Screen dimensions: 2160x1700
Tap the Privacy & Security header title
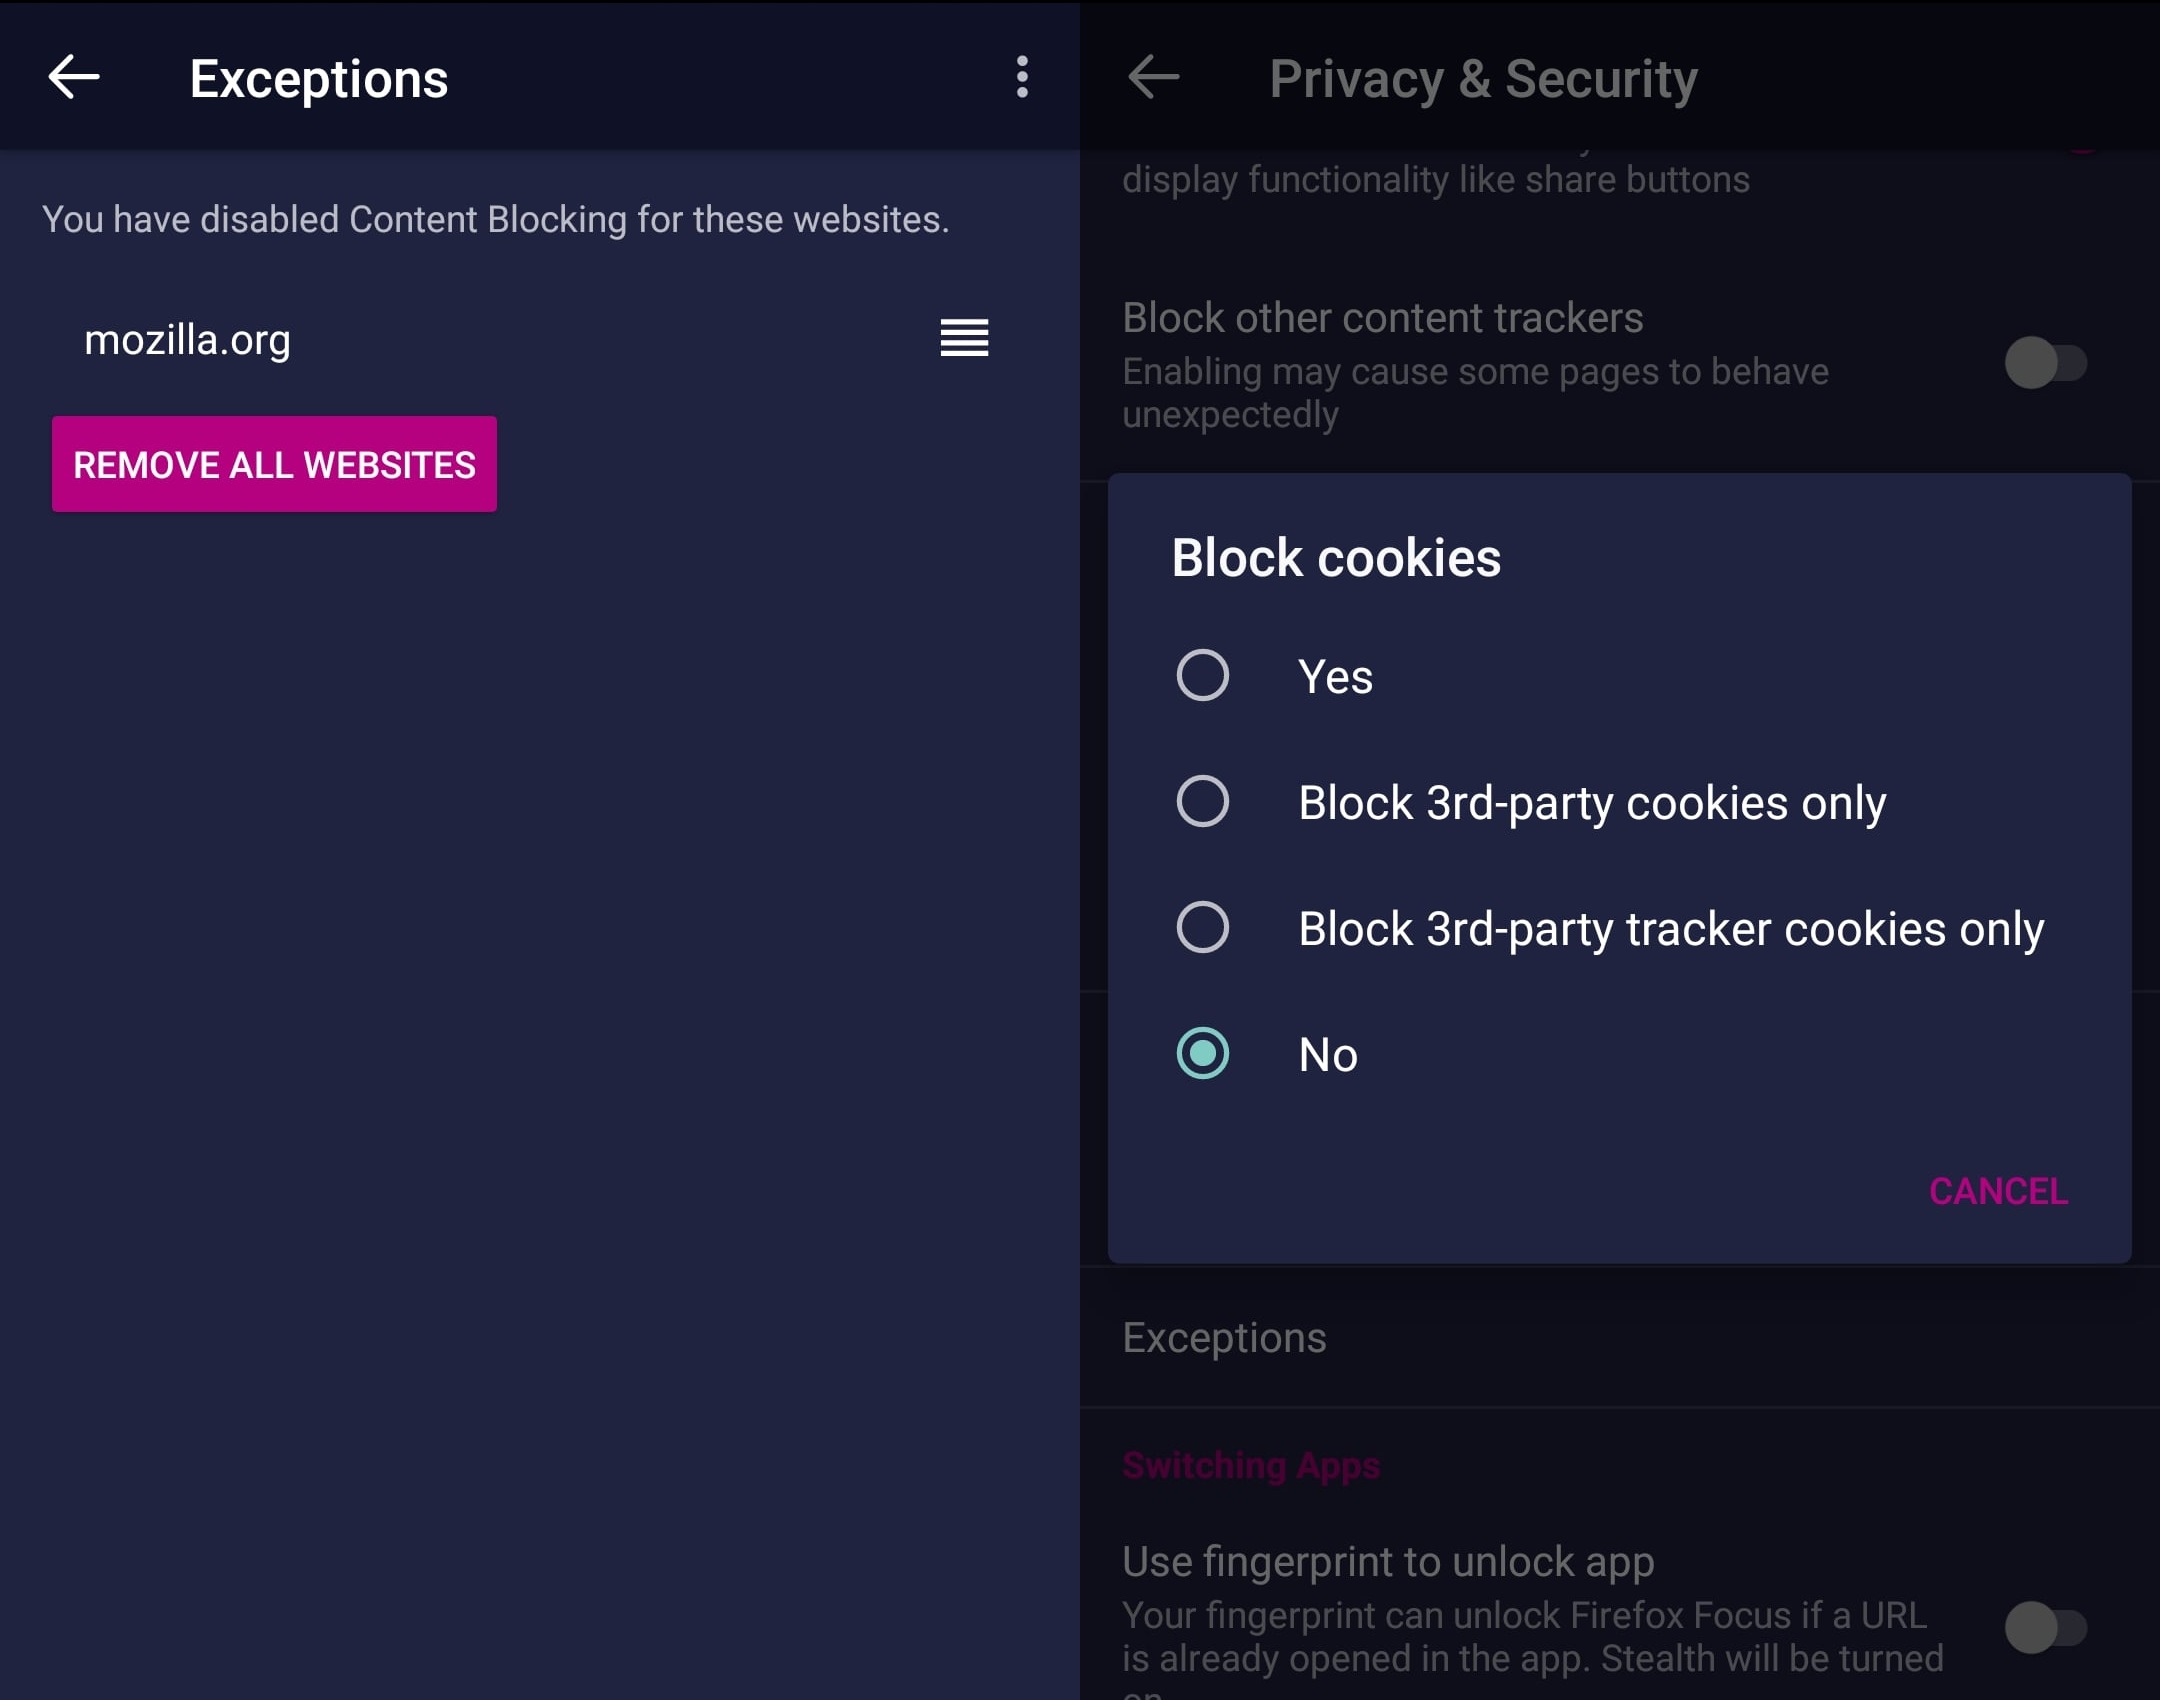(x=1483, y=79)
